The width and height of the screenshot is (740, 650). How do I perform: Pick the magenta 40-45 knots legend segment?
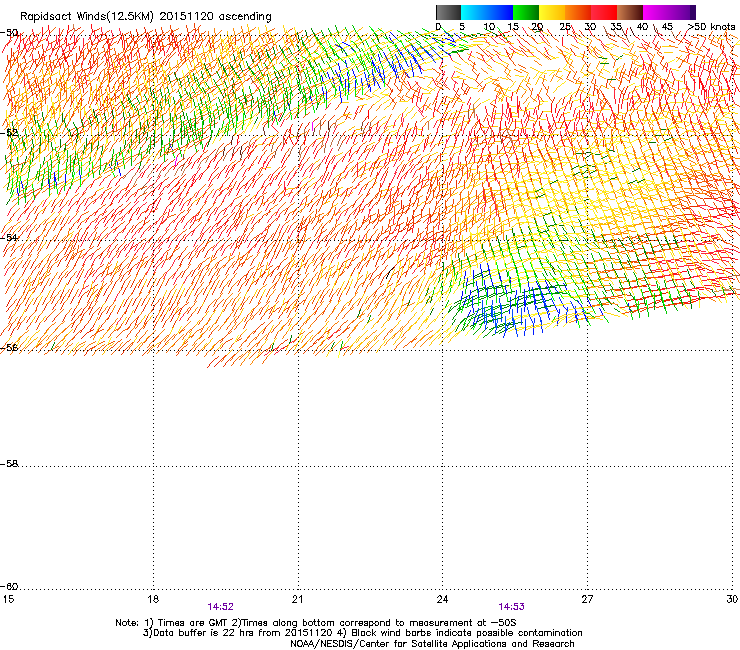click(656, 12)
